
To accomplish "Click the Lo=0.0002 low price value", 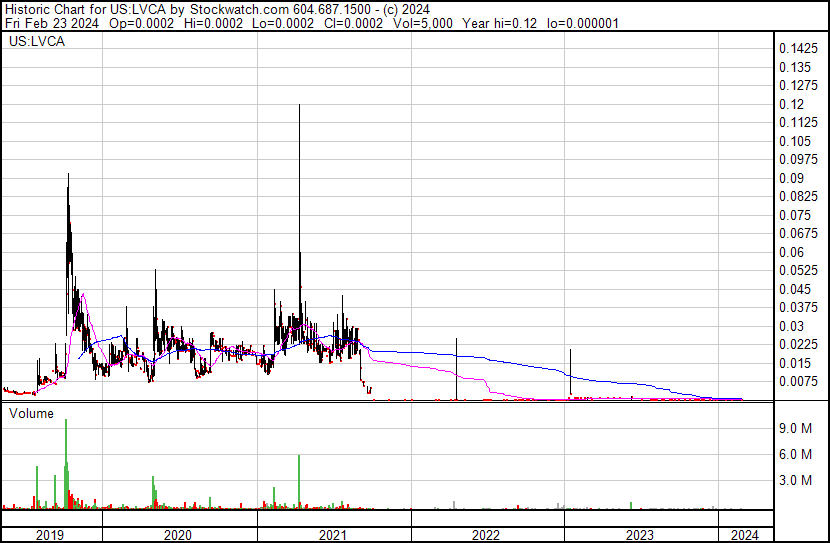I will [x=283, y=23].
